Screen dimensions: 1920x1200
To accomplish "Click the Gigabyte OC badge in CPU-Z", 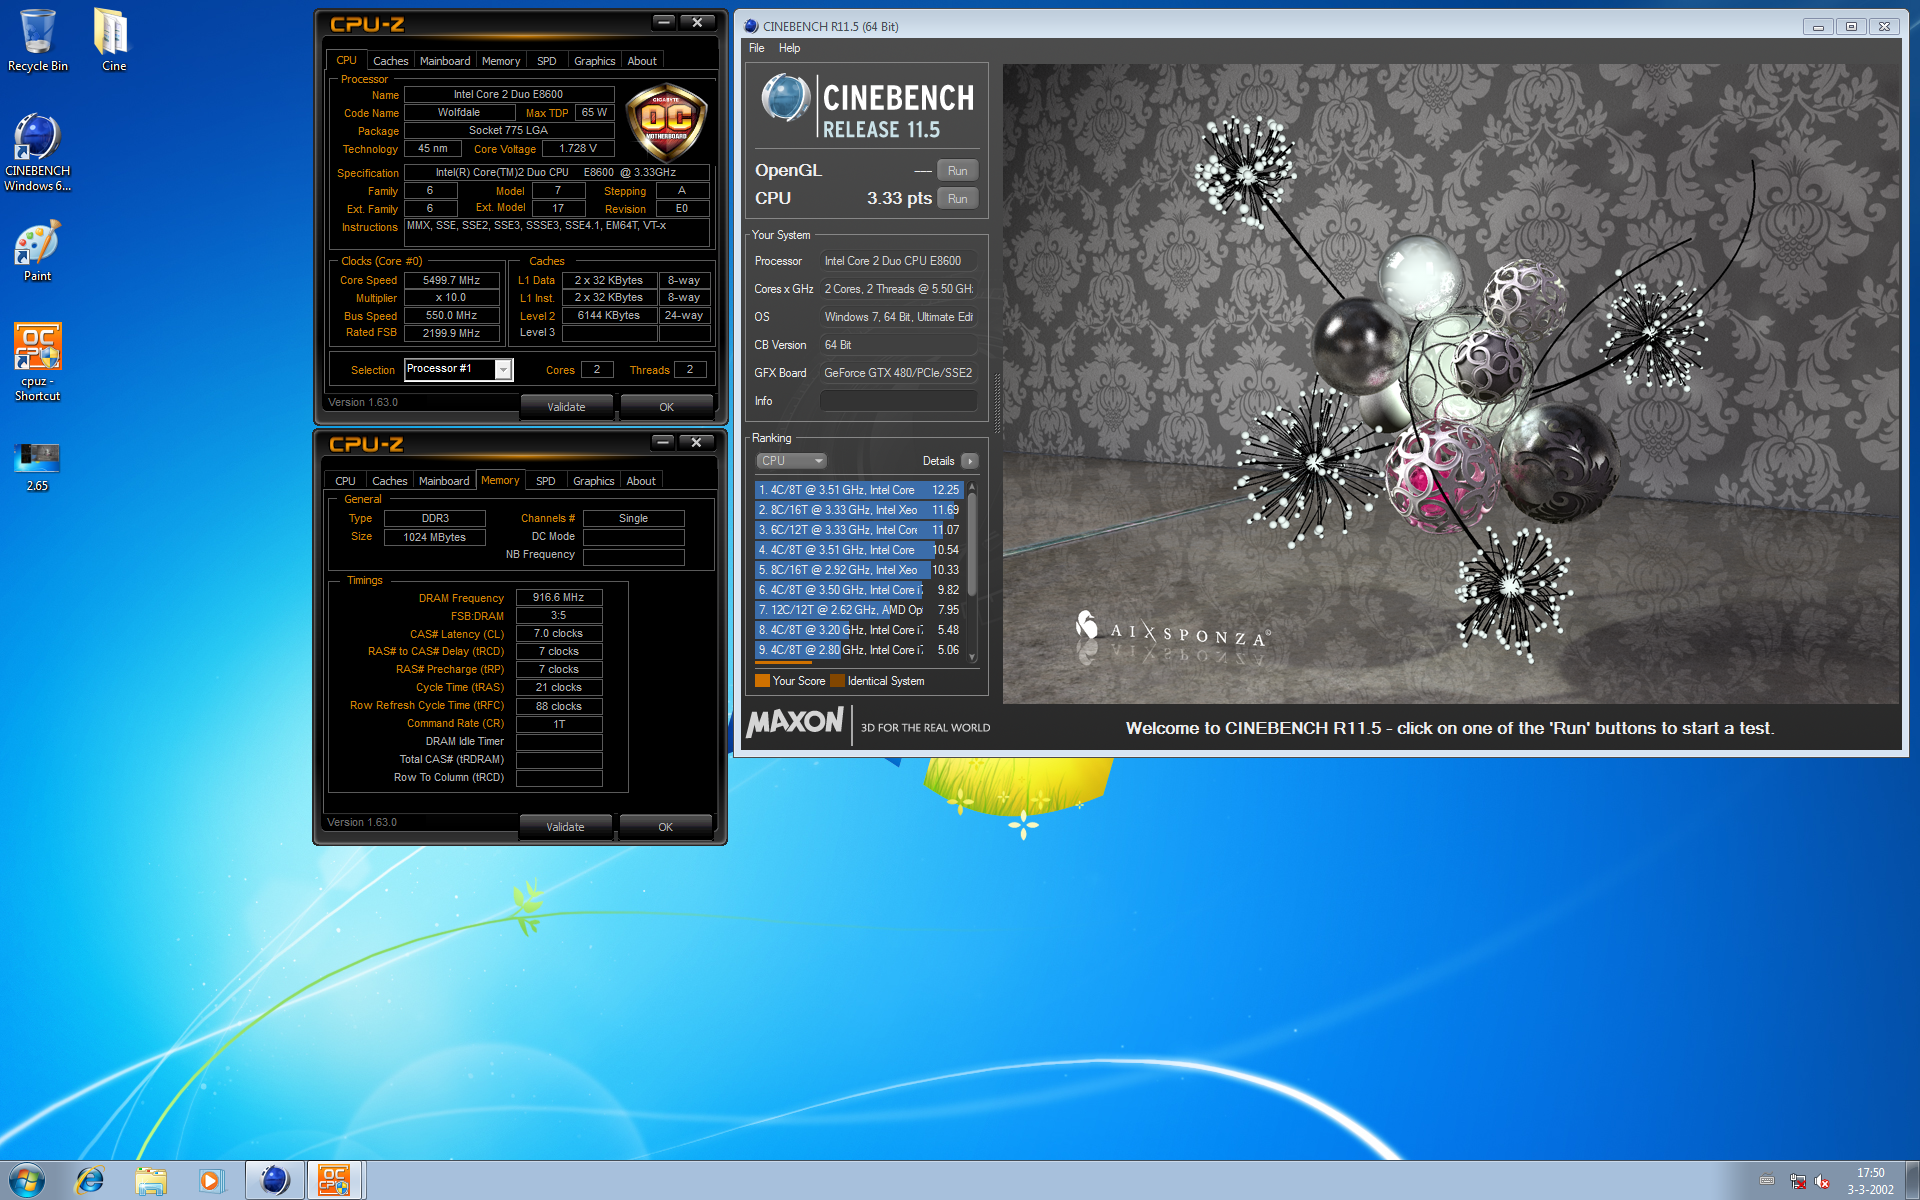I will (x=666, y=122).
